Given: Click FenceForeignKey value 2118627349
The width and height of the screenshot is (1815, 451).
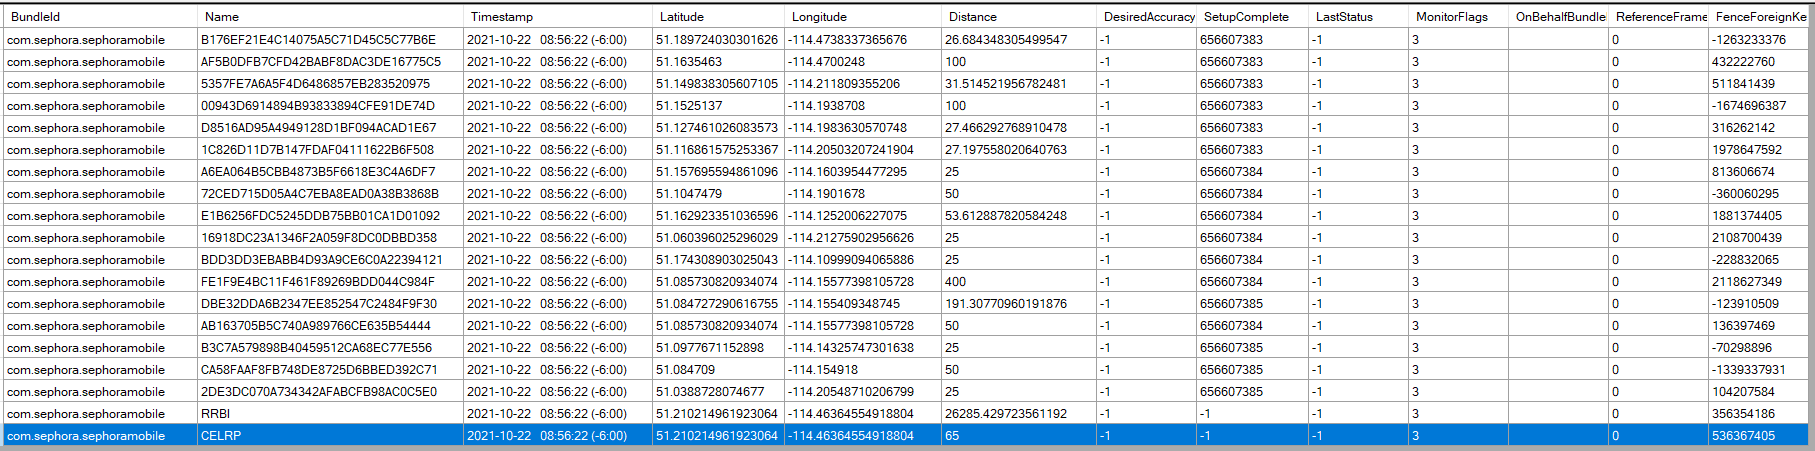Looking at the screenshot, I should (x=1746, y=282).
